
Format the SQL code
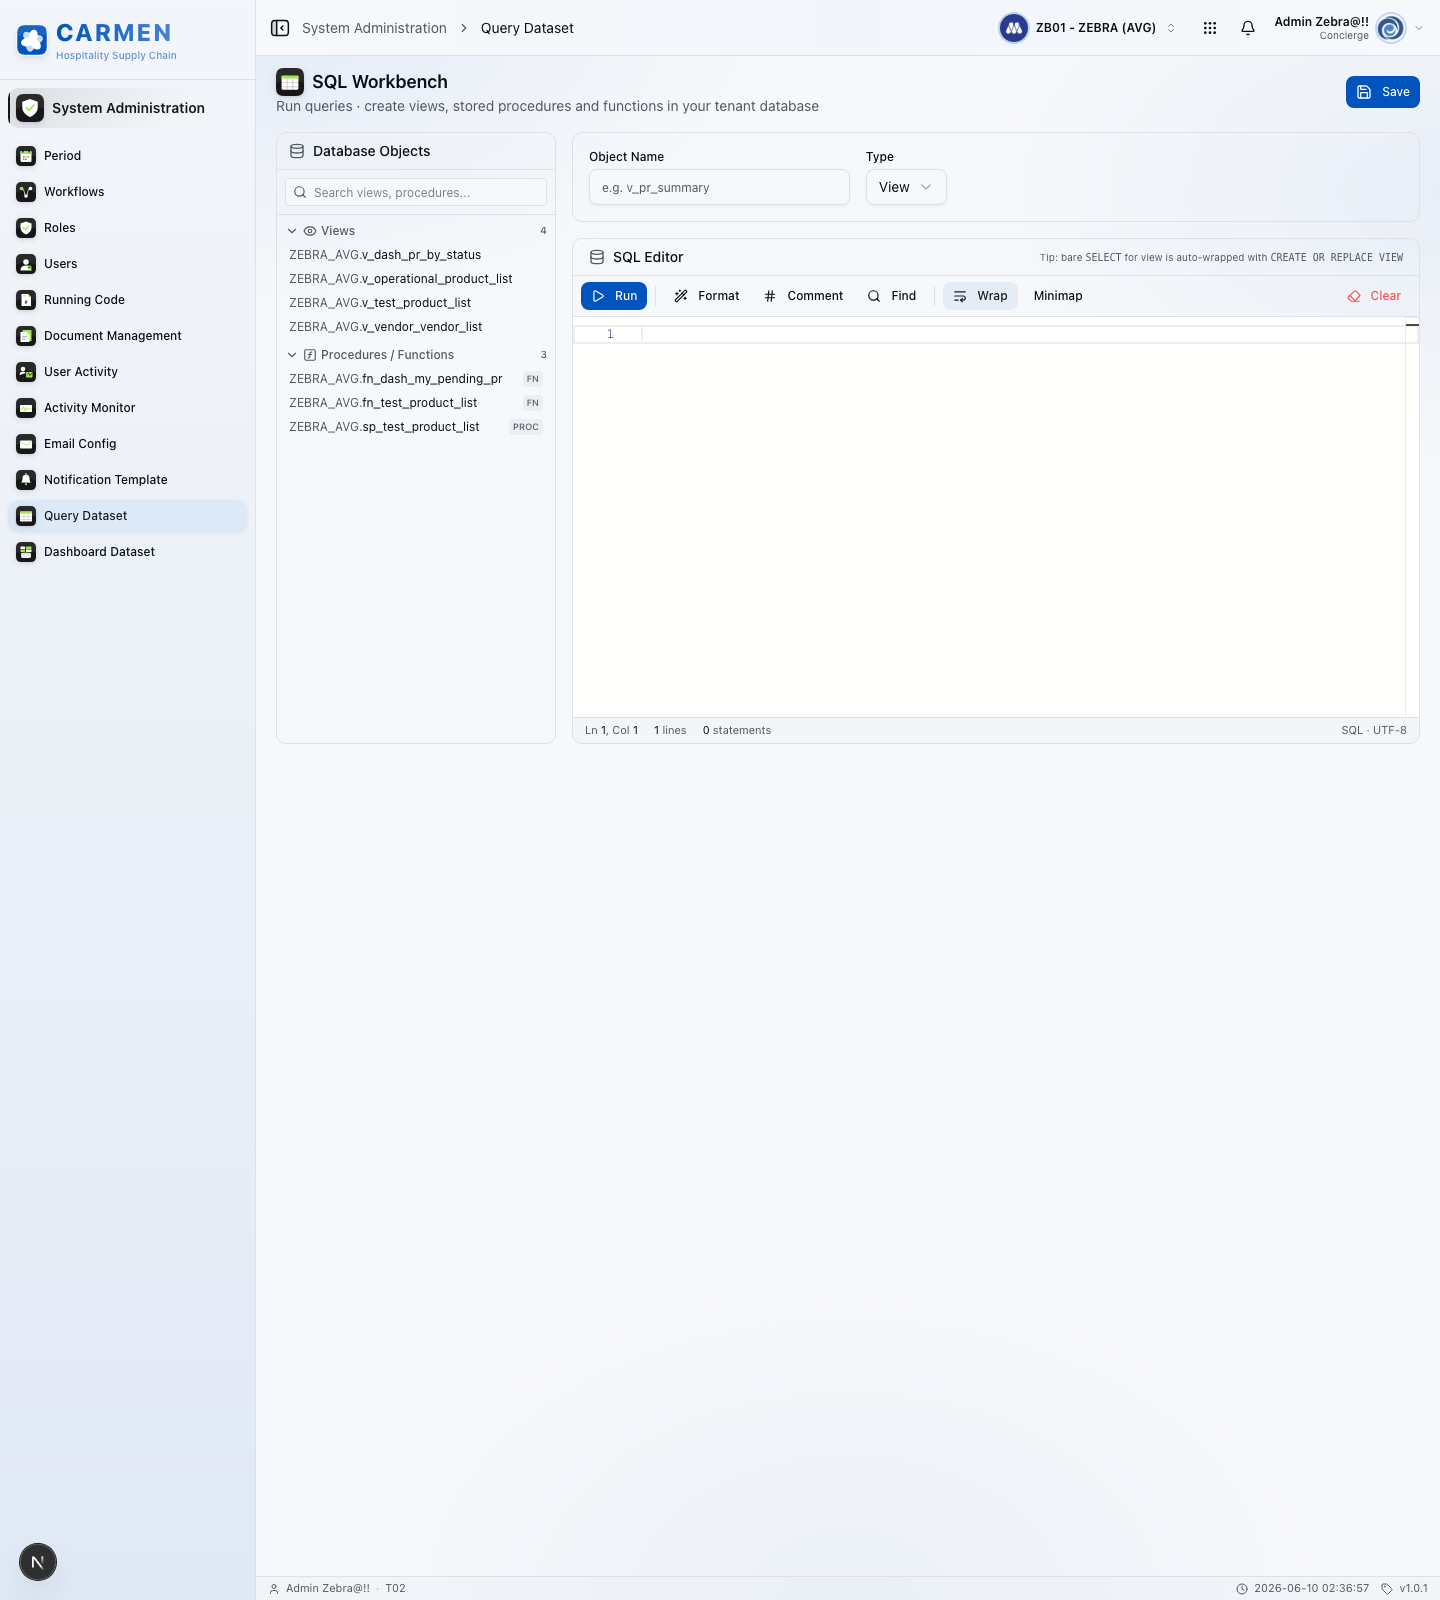(707, 296)
